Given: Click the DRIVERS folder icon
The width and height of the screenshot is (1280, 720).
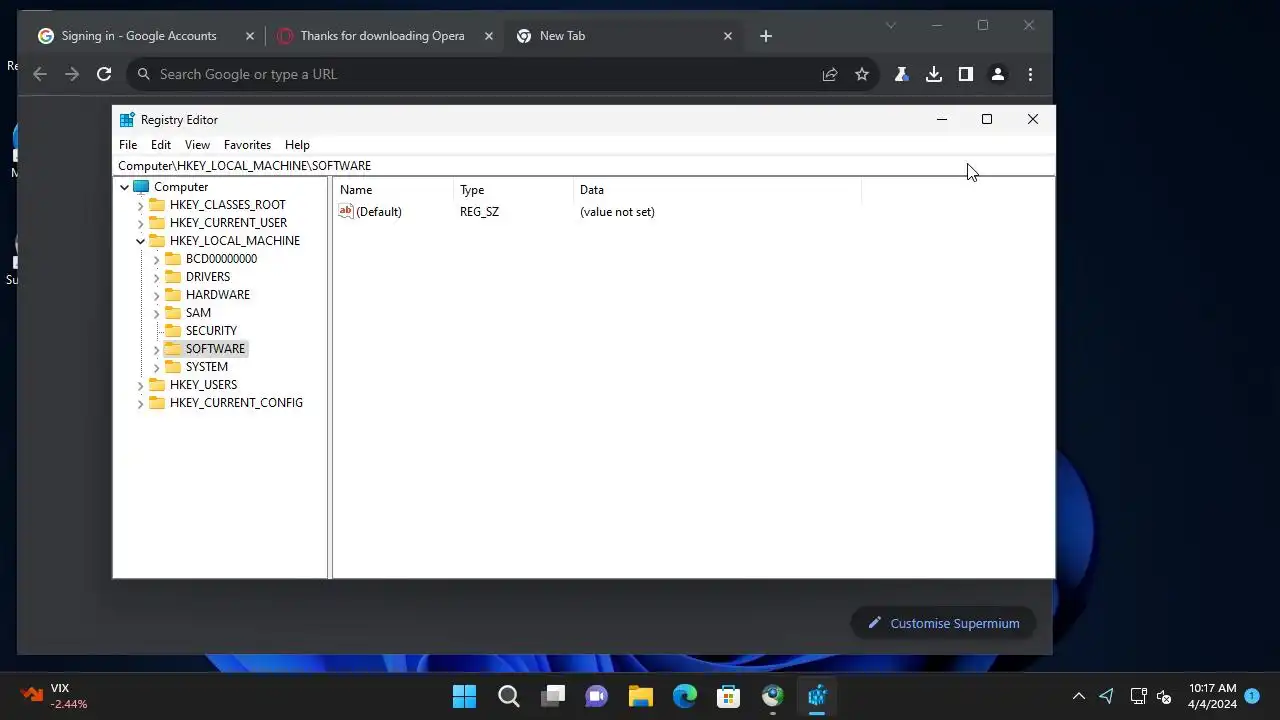Looking at the screenshot, I should point(173,277).
